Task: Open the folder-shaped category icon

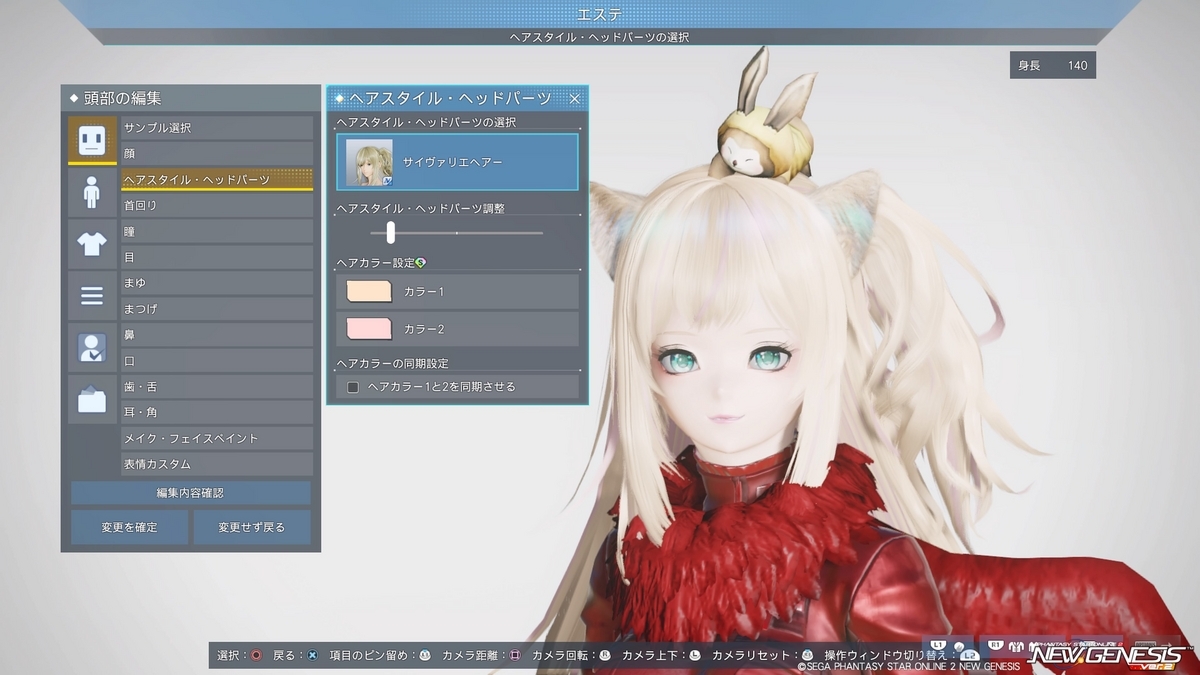Action: click(92, 400)
